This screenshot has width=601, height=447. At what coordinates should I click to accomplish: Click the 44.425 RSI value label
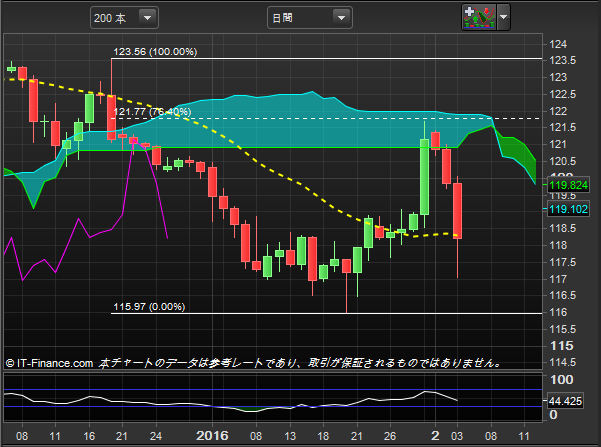[x=565, y=401]
